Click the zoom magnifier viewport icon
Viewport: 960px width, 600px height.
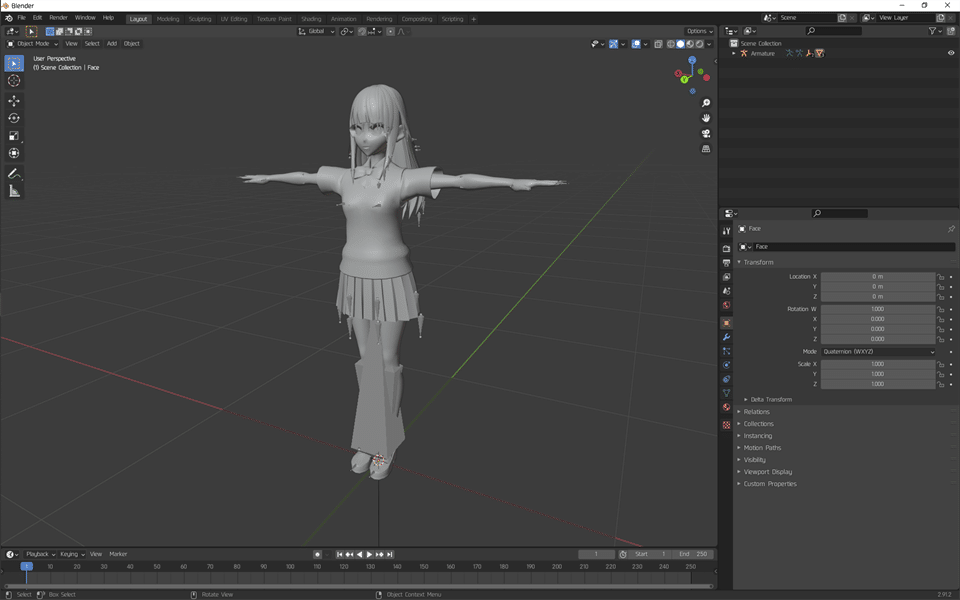tap(706, 103)
